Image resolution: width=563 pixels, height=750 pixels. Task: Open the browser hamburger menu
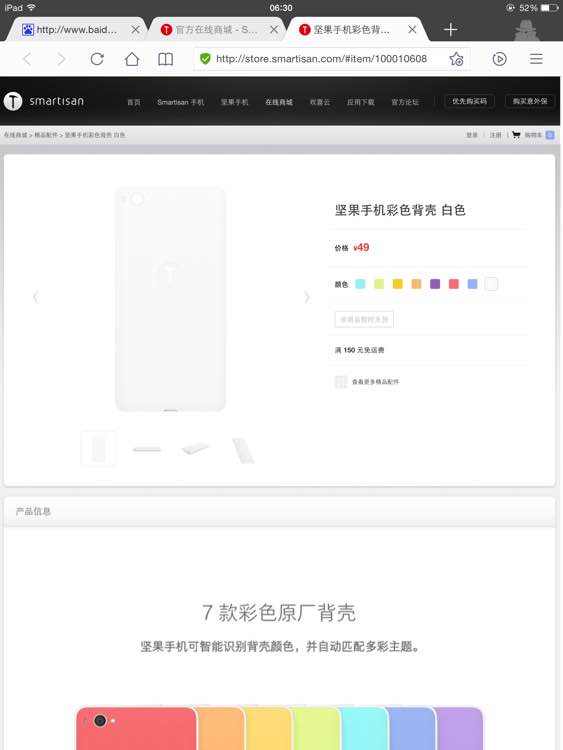pos(536,59)
